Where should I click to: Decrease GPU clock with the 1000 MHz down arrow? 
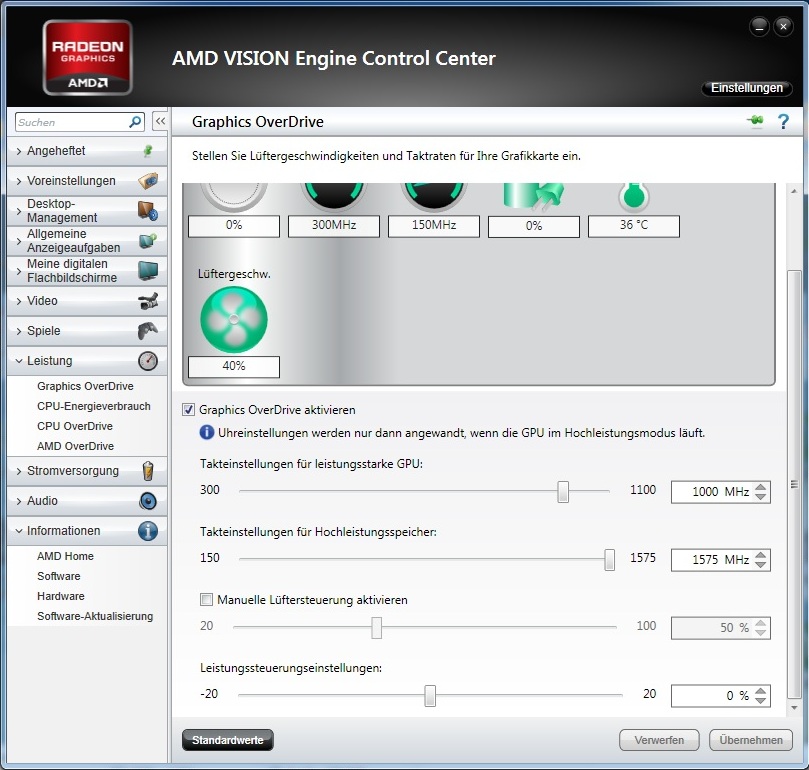click(x=760, y=496)
